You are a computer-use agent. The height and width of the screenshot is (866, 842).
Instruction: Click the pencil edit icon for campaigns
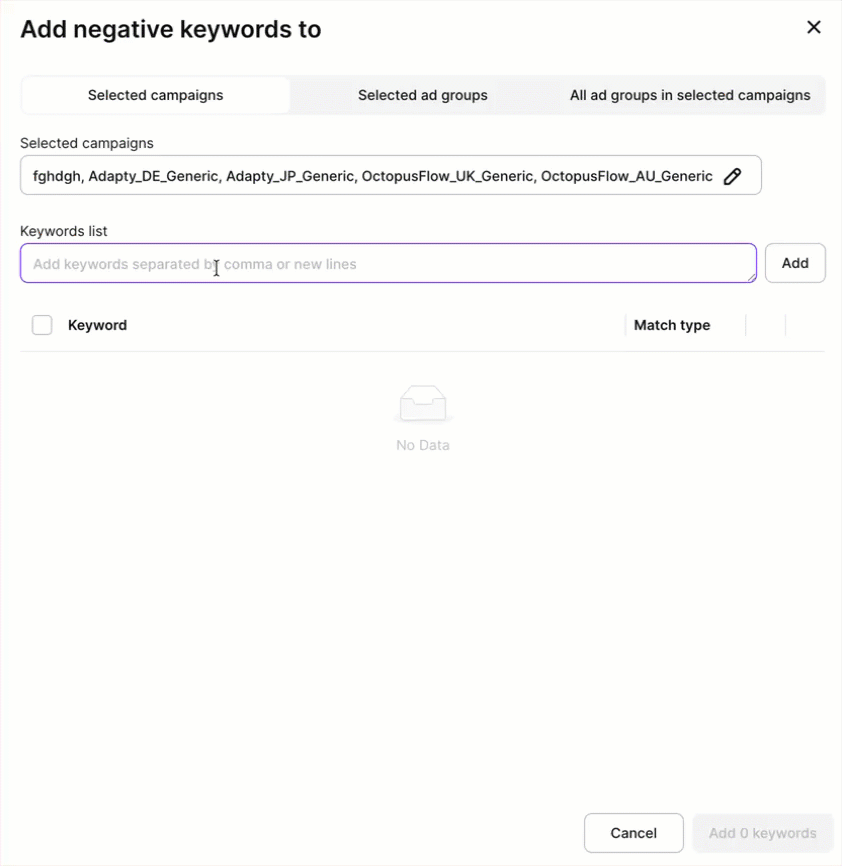(x=732, y=176)
